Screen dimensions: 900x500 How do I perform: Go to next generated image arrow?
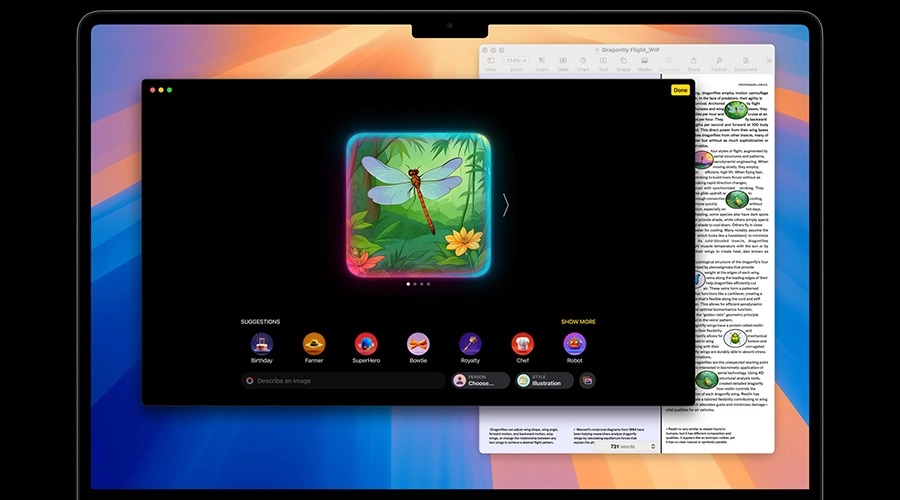[505, 205]
